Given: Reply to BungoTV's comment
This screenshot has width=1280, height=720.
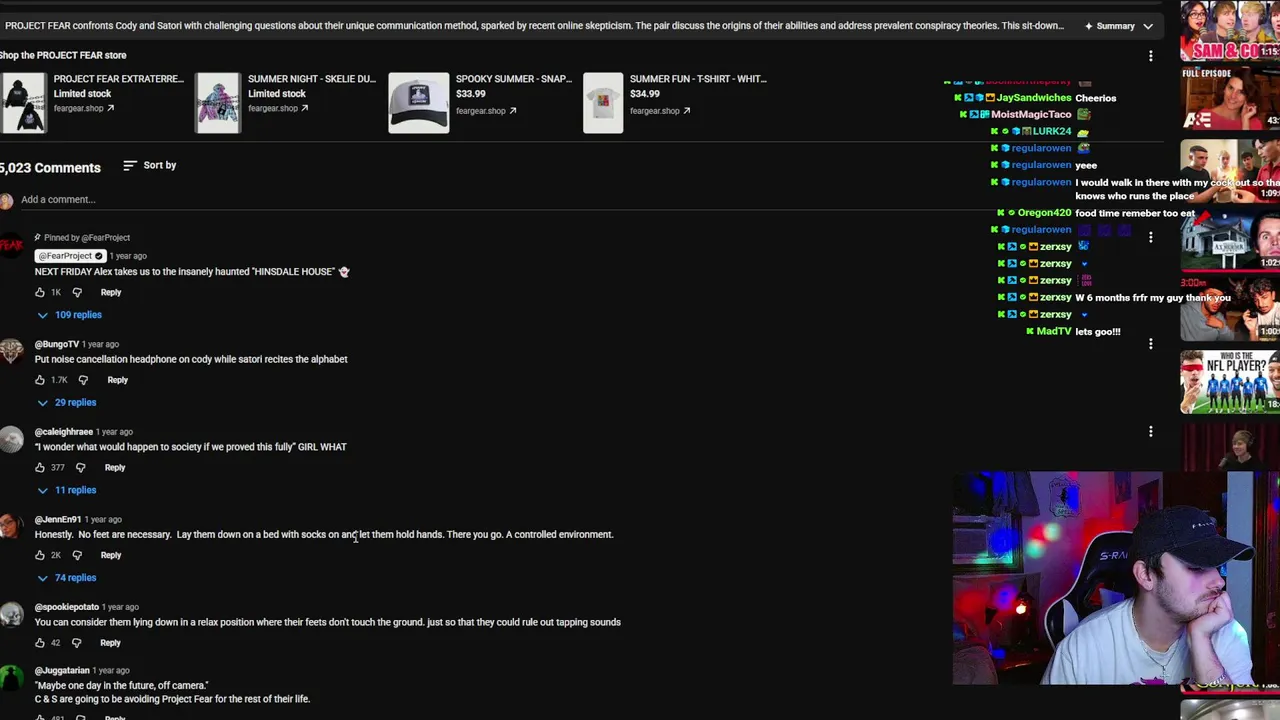Looking at the screenshot, I should [x=118, y=380].
